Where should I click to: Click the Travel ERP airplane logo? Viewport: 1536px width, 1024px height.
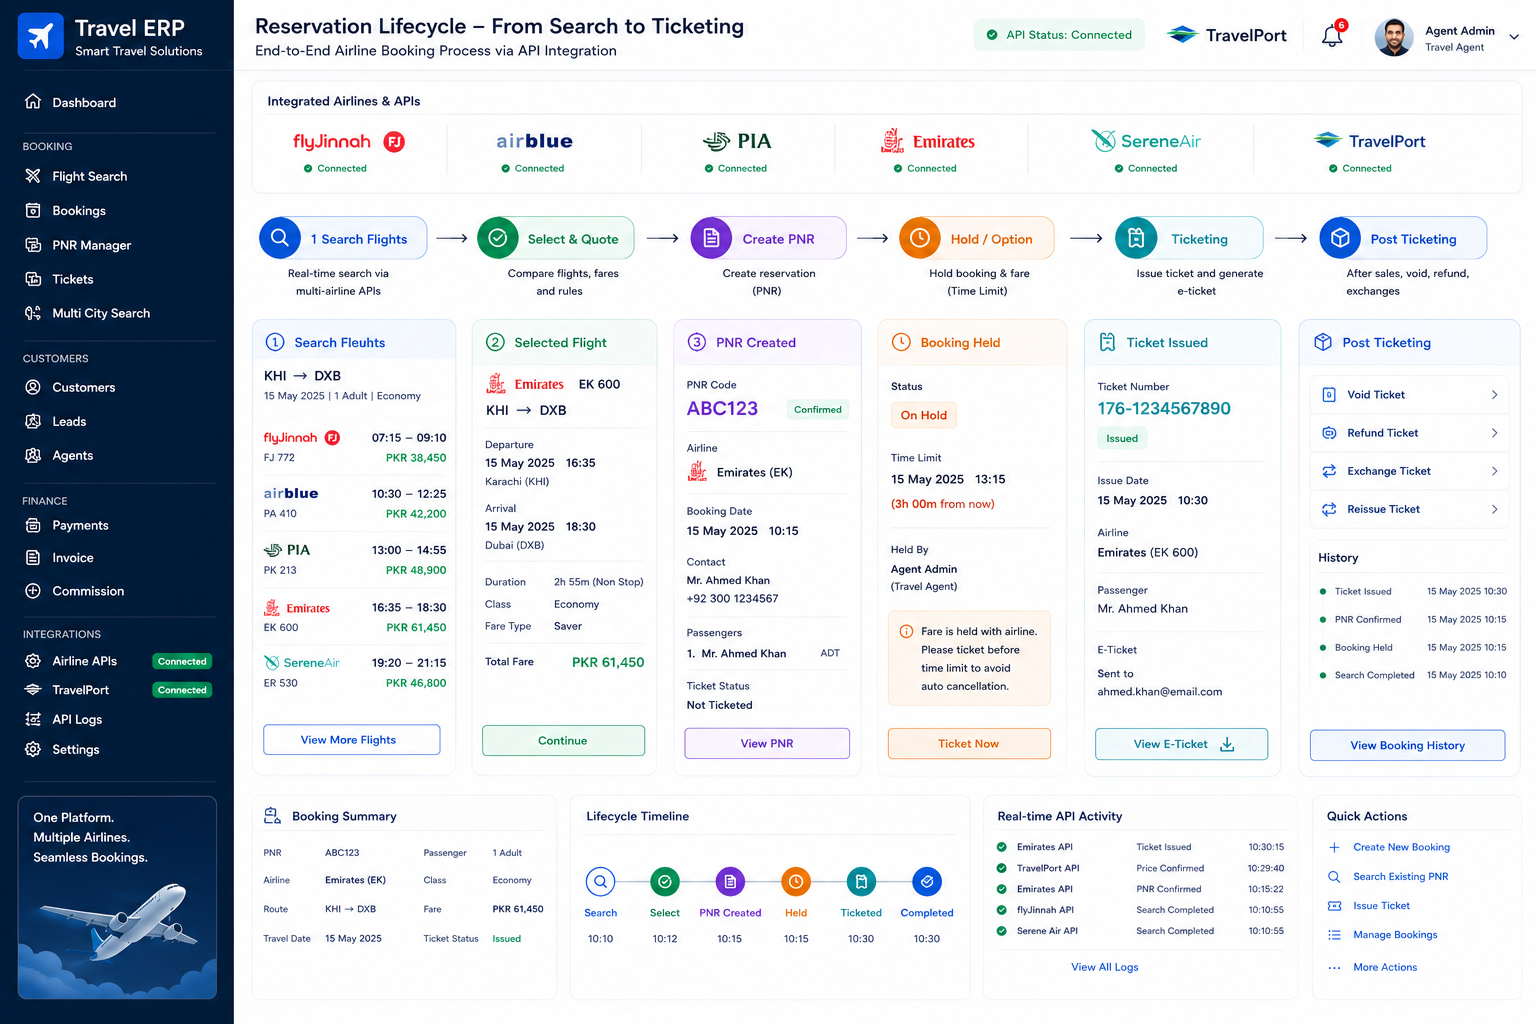pyautogui.click(x=41, y=36)
